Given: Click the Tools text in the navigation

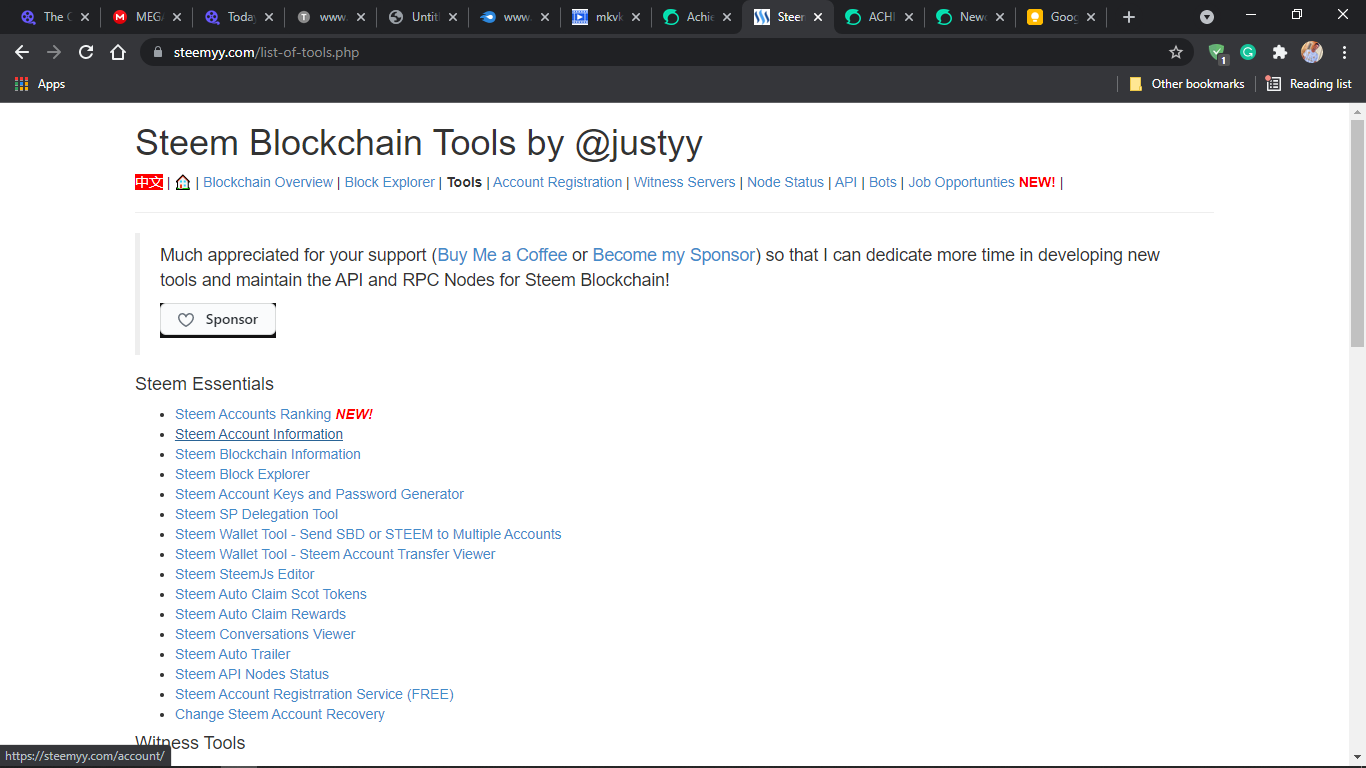Looking at the screenshot, I should pyautogui.click(x=464, y=182).
